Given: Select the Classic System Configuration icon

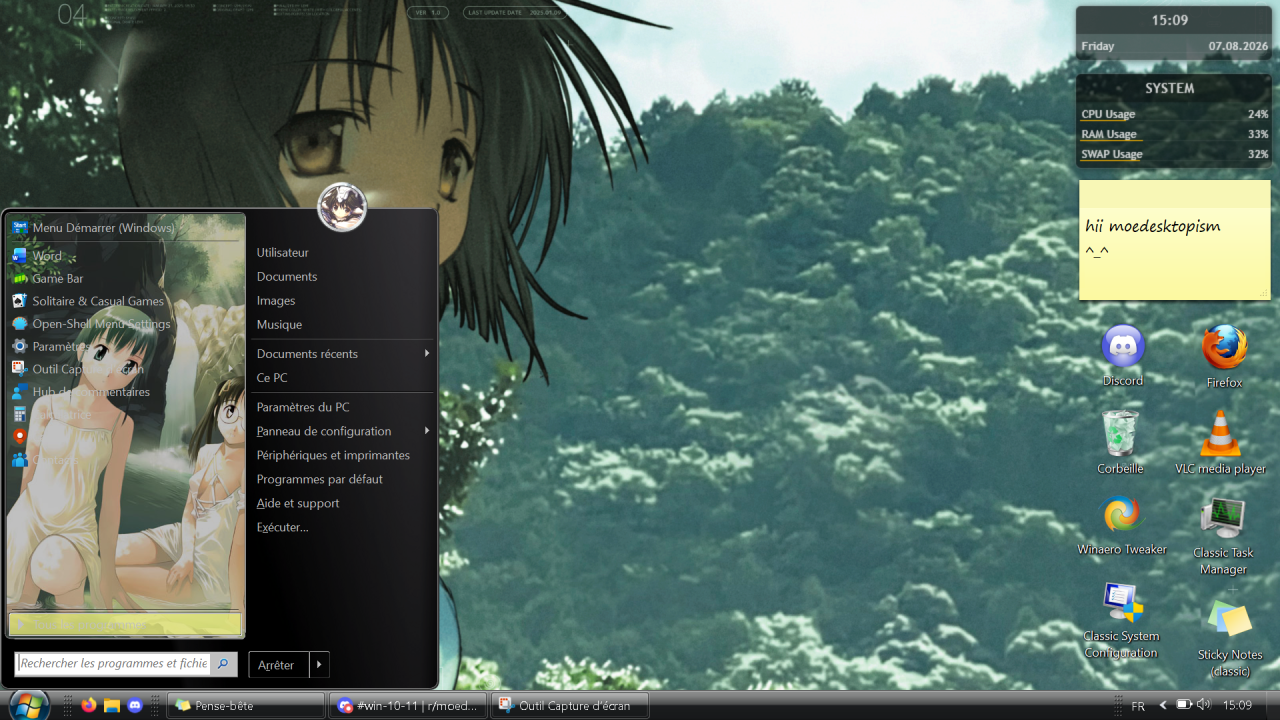Looking at the screenshot, I should [1121, 621].
